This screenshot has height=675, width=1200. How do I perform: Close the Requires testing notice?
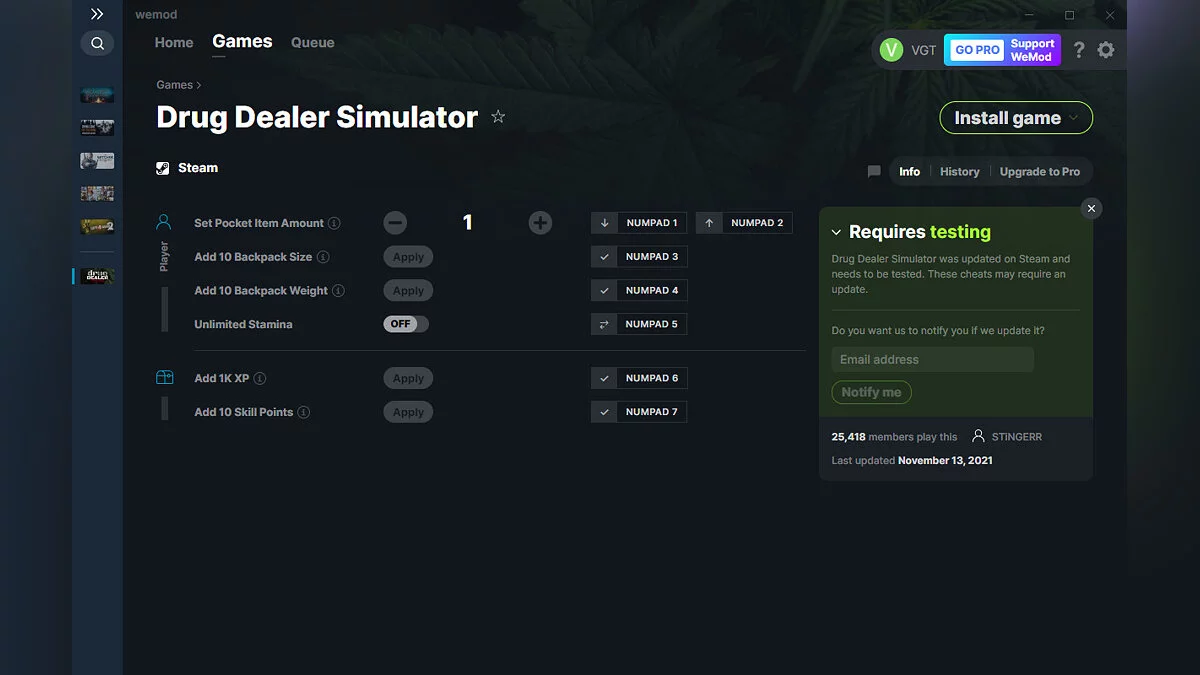(1092, 208)
